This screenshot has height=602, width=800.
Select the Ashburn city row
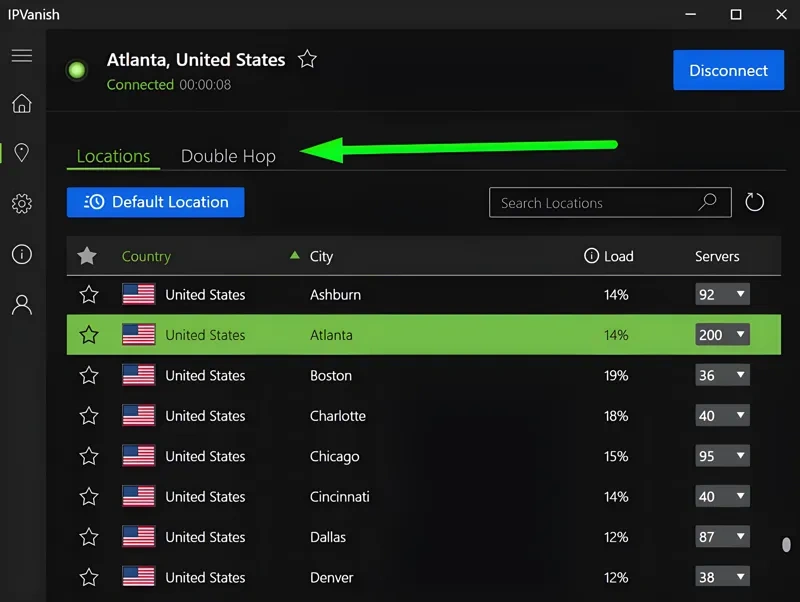(423, 294)
